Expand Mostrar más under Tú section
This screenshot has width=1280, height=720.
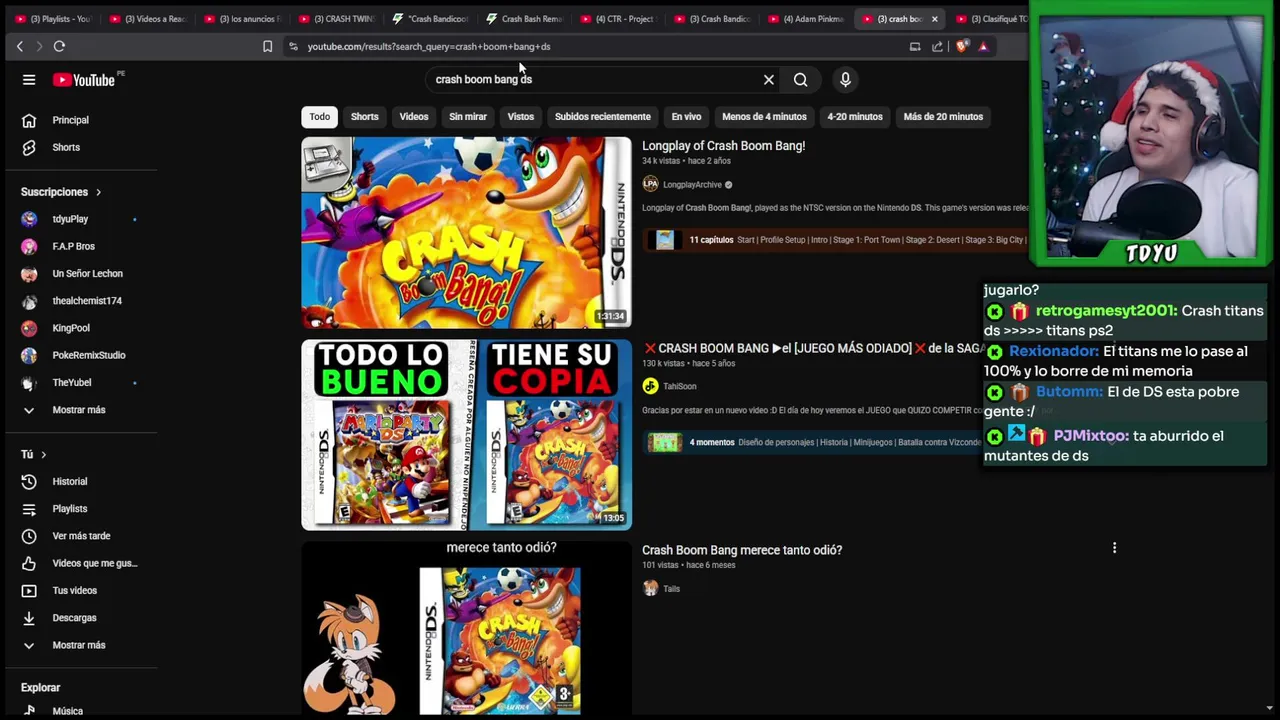tap(80, 645)
